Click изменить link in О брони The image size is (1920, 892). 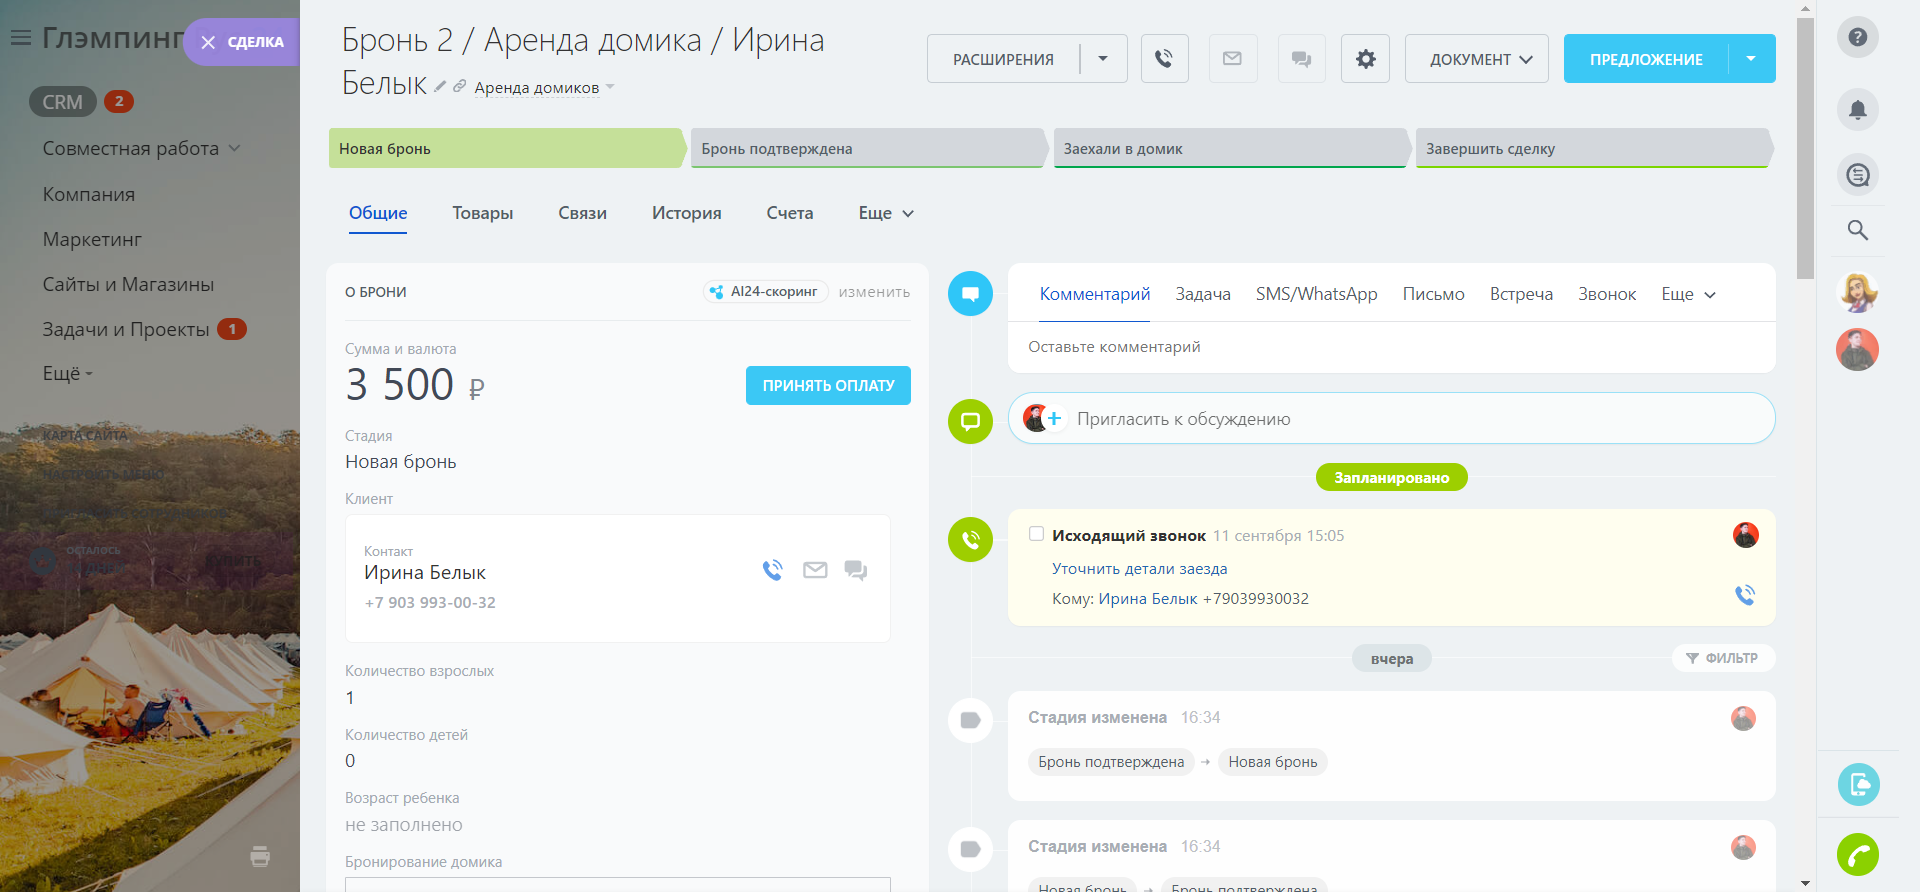pyautogui.click(x=874, y=292)
